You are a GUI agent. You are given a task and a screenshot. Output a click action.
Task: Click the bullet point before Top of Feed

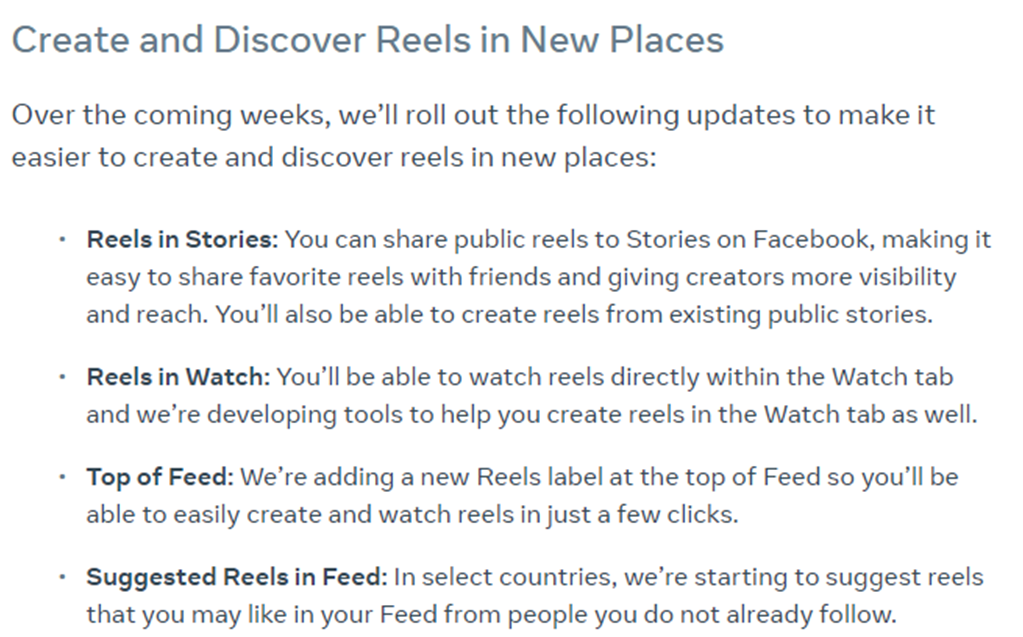point(63,477)
